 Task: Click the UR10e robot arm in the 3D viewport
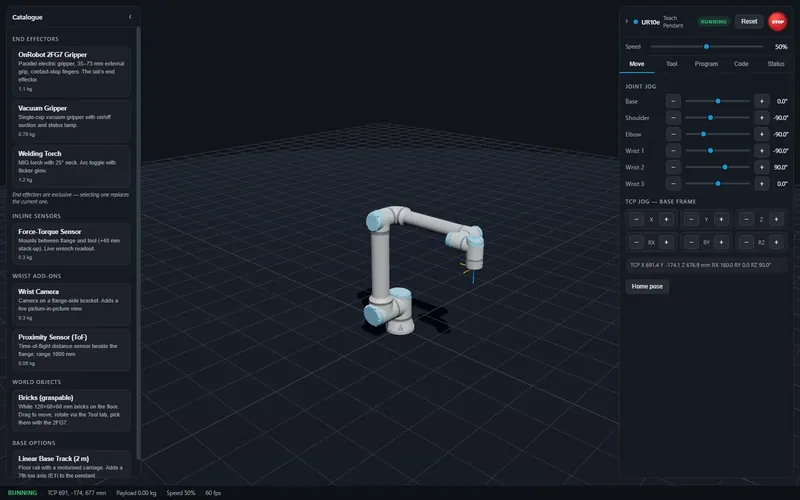[x=381, y=265]
